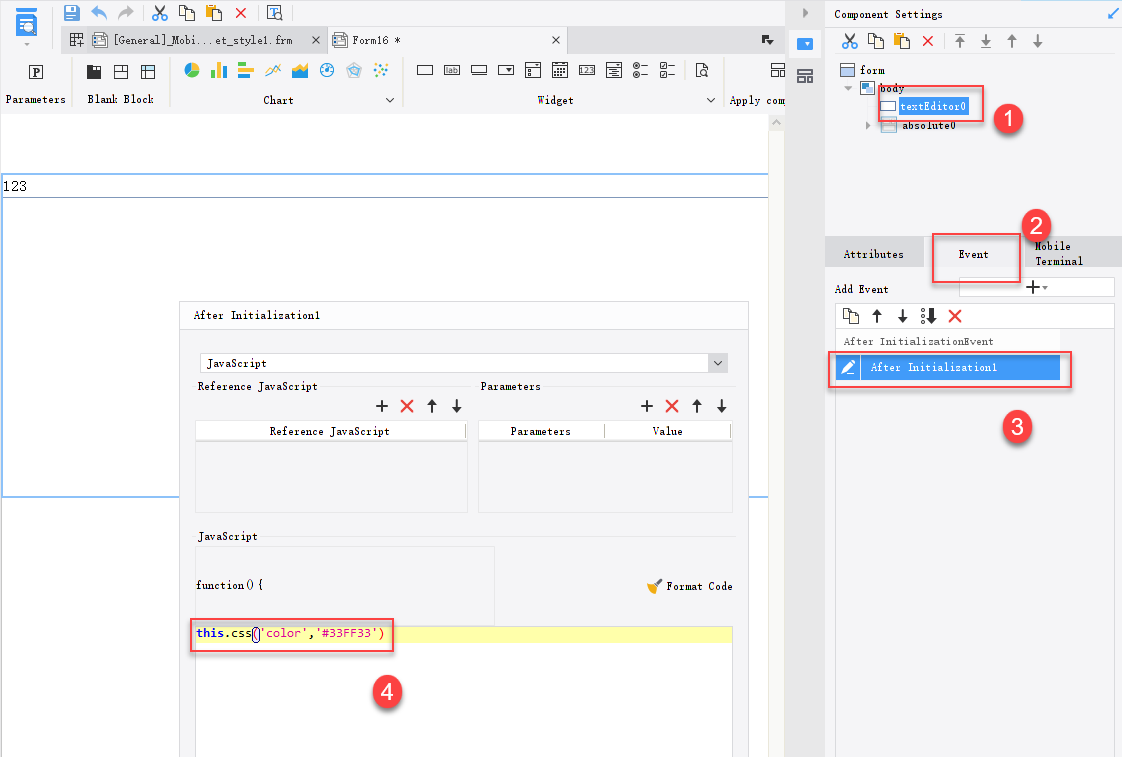Copy the selected event in the event list

tap(851, 316)
